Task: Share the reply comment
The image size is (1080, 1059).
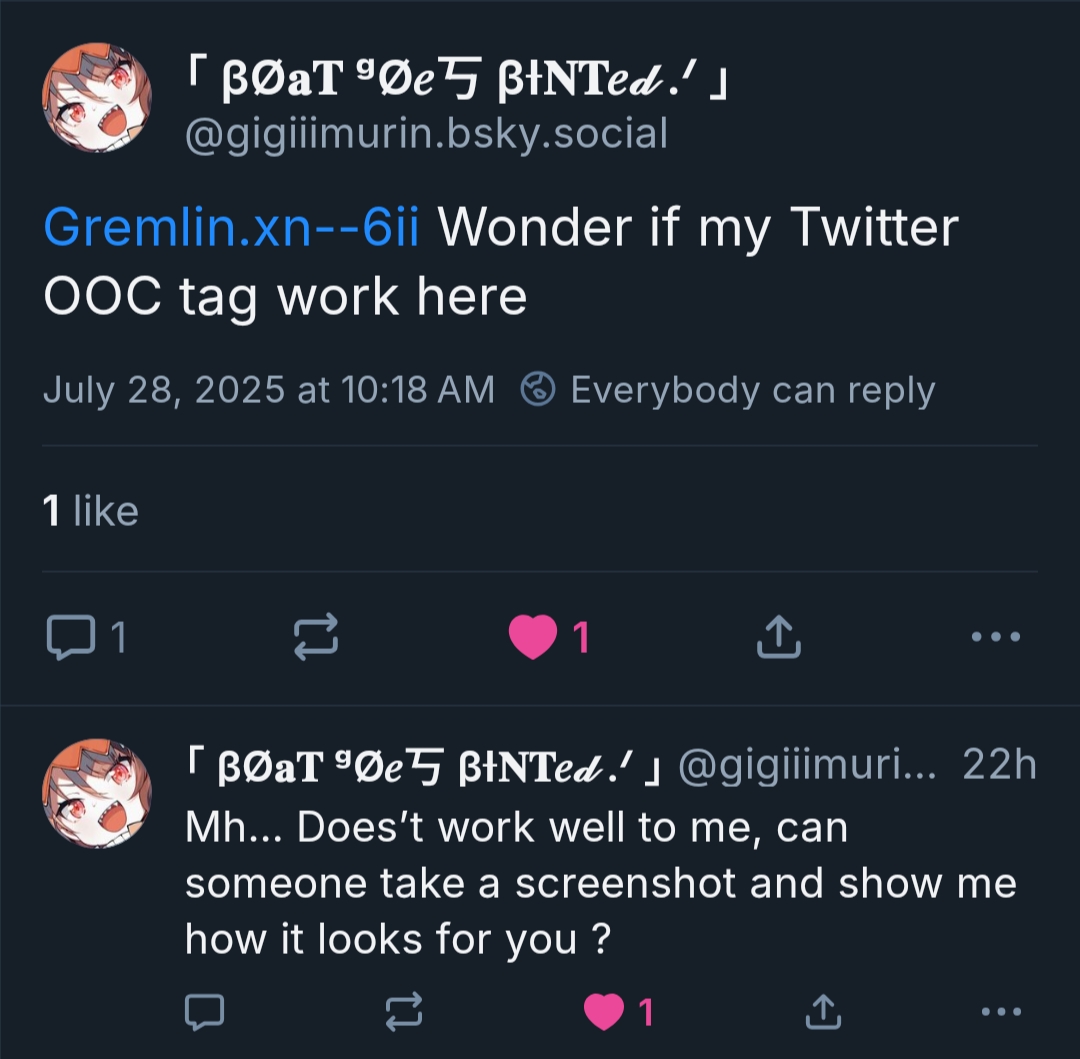Action: [x=822, y=1013]
